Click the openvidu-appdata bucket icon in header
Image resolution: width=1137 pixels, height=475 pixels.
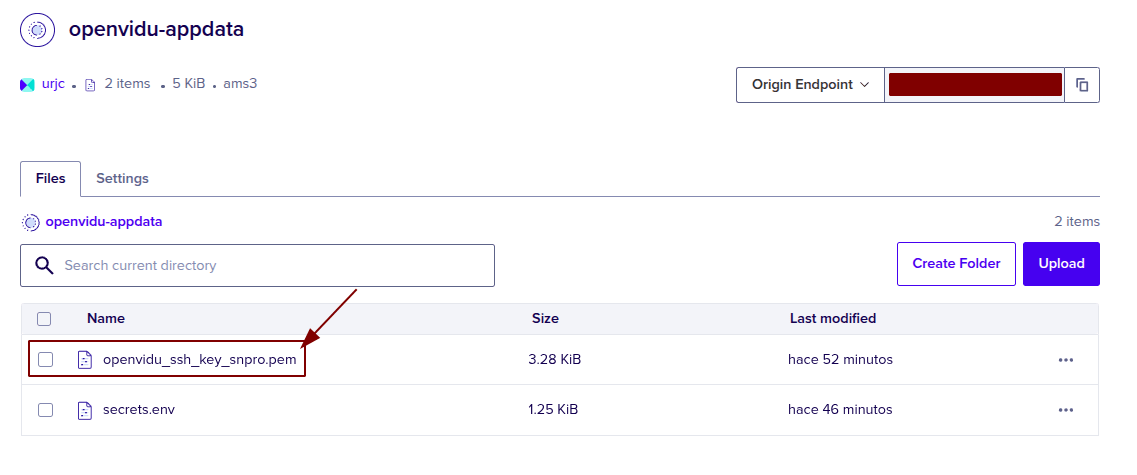point(37,31)
